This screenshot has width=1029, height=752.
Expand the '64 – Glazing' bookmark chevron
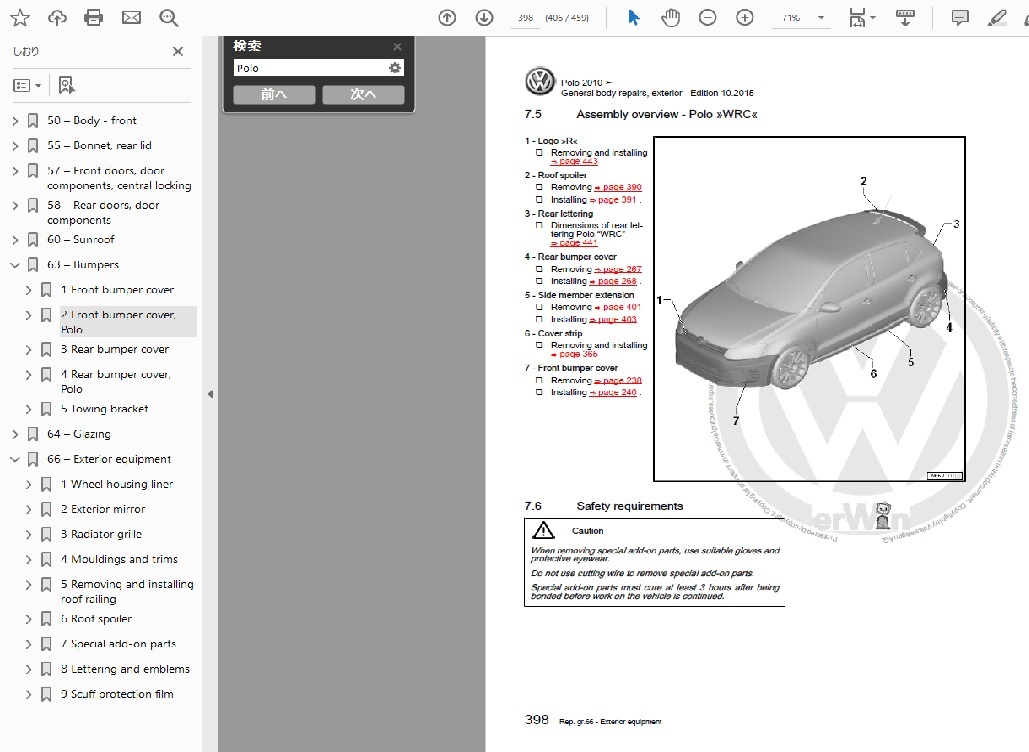[x=15, y=434]
